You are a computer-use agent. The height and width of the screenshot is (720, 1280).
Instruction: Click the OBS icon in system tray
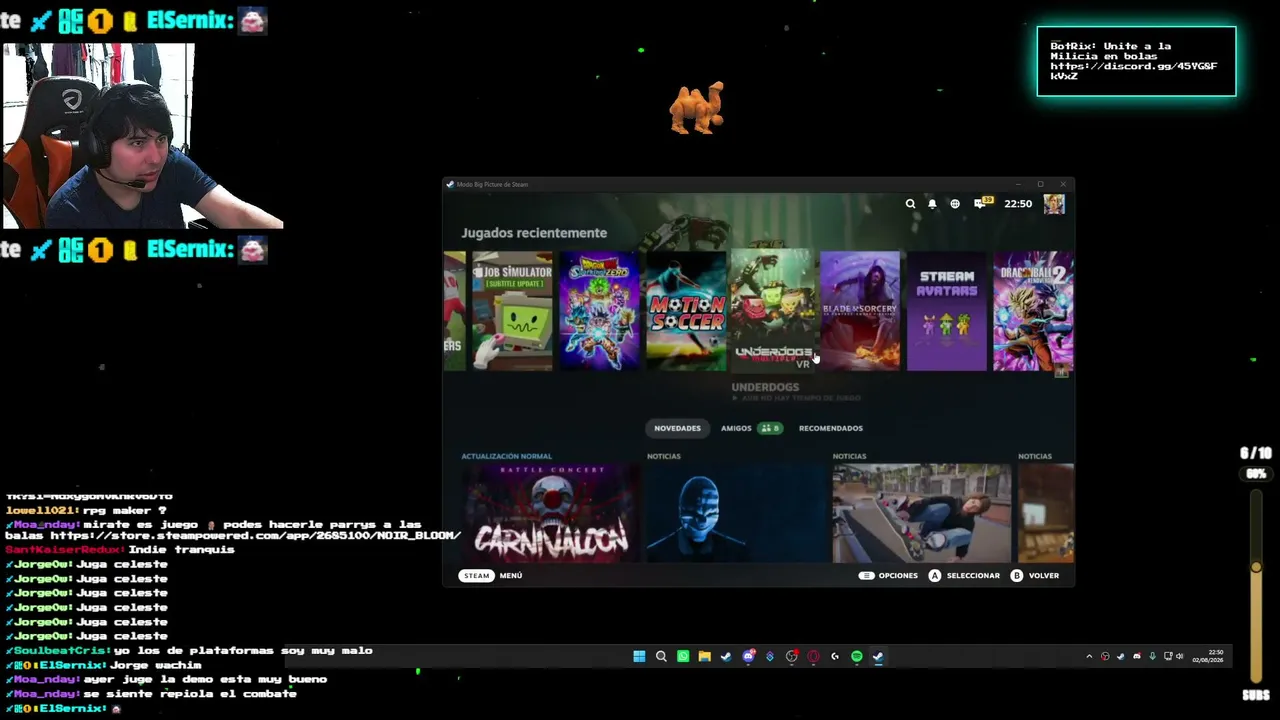click(x=1105, y=657)
